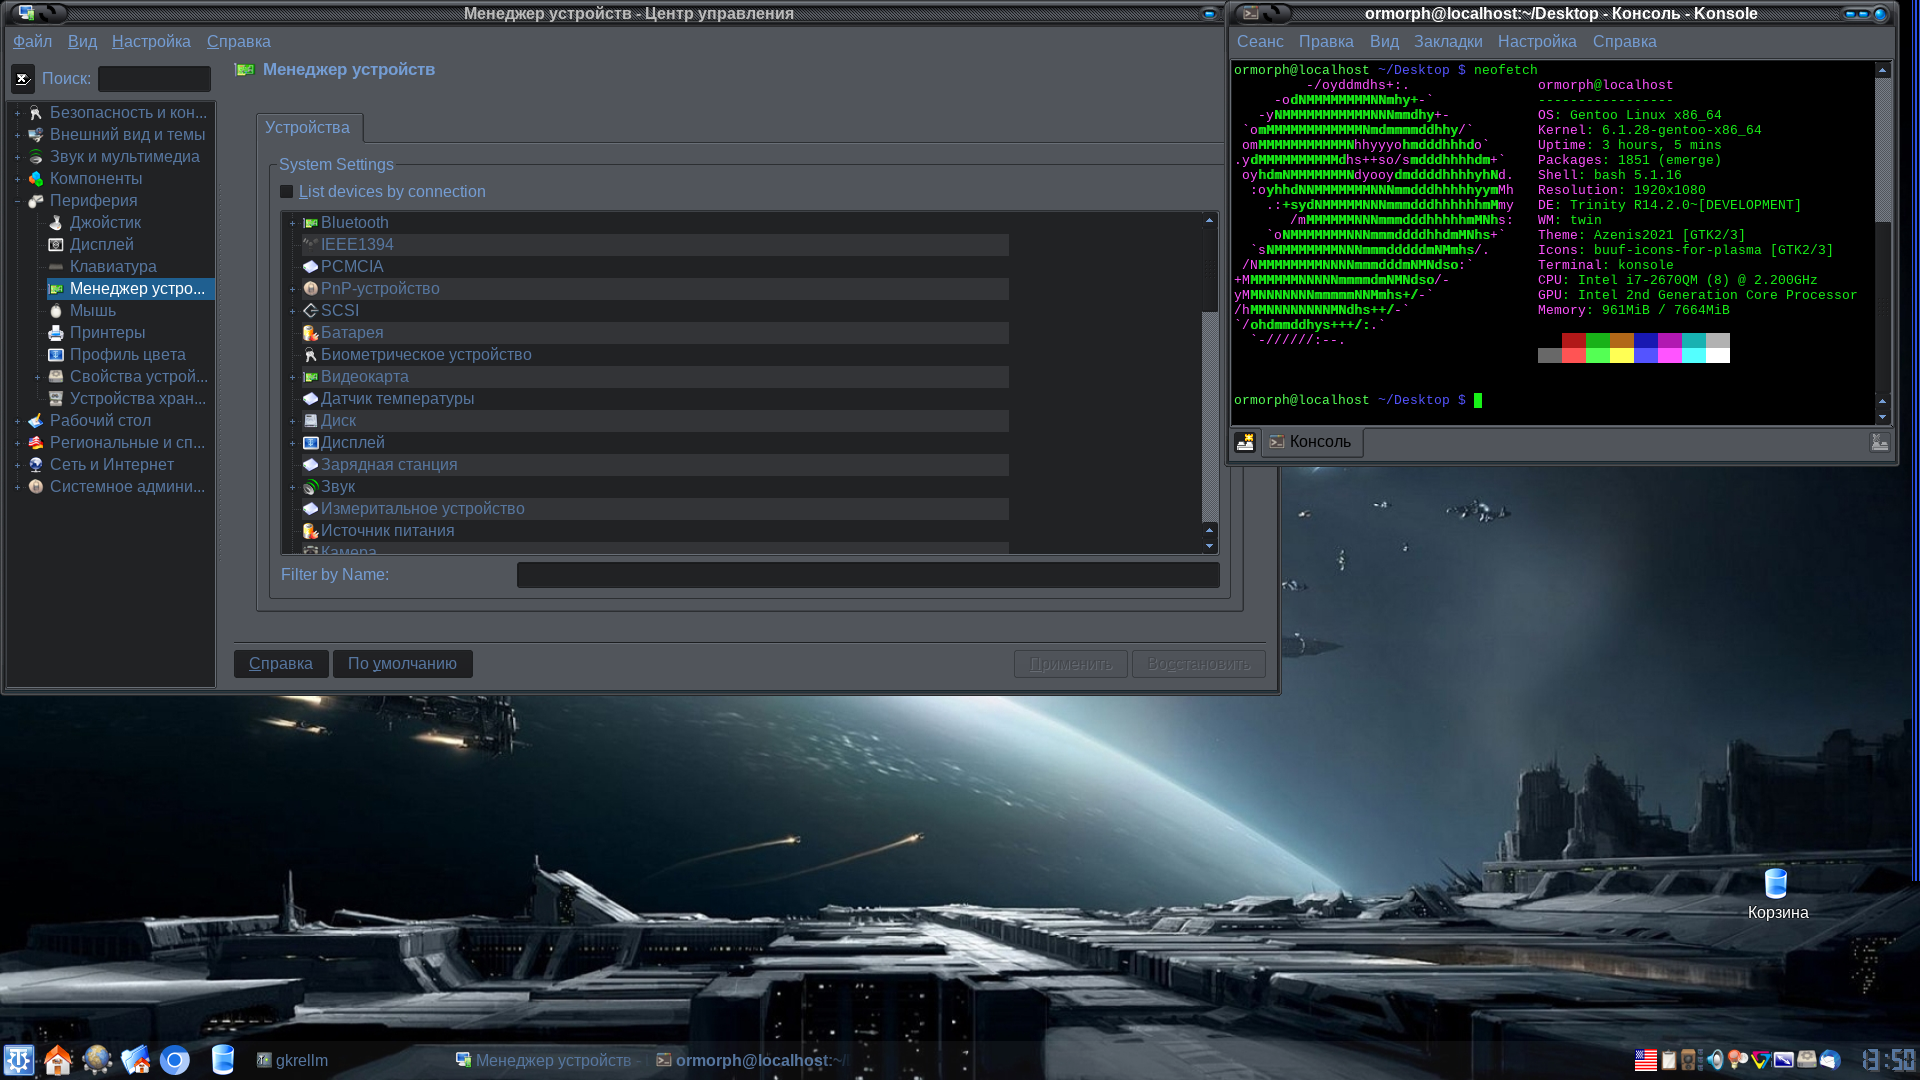Expand Свойства устрой... in the sidebar

[37, 377]
